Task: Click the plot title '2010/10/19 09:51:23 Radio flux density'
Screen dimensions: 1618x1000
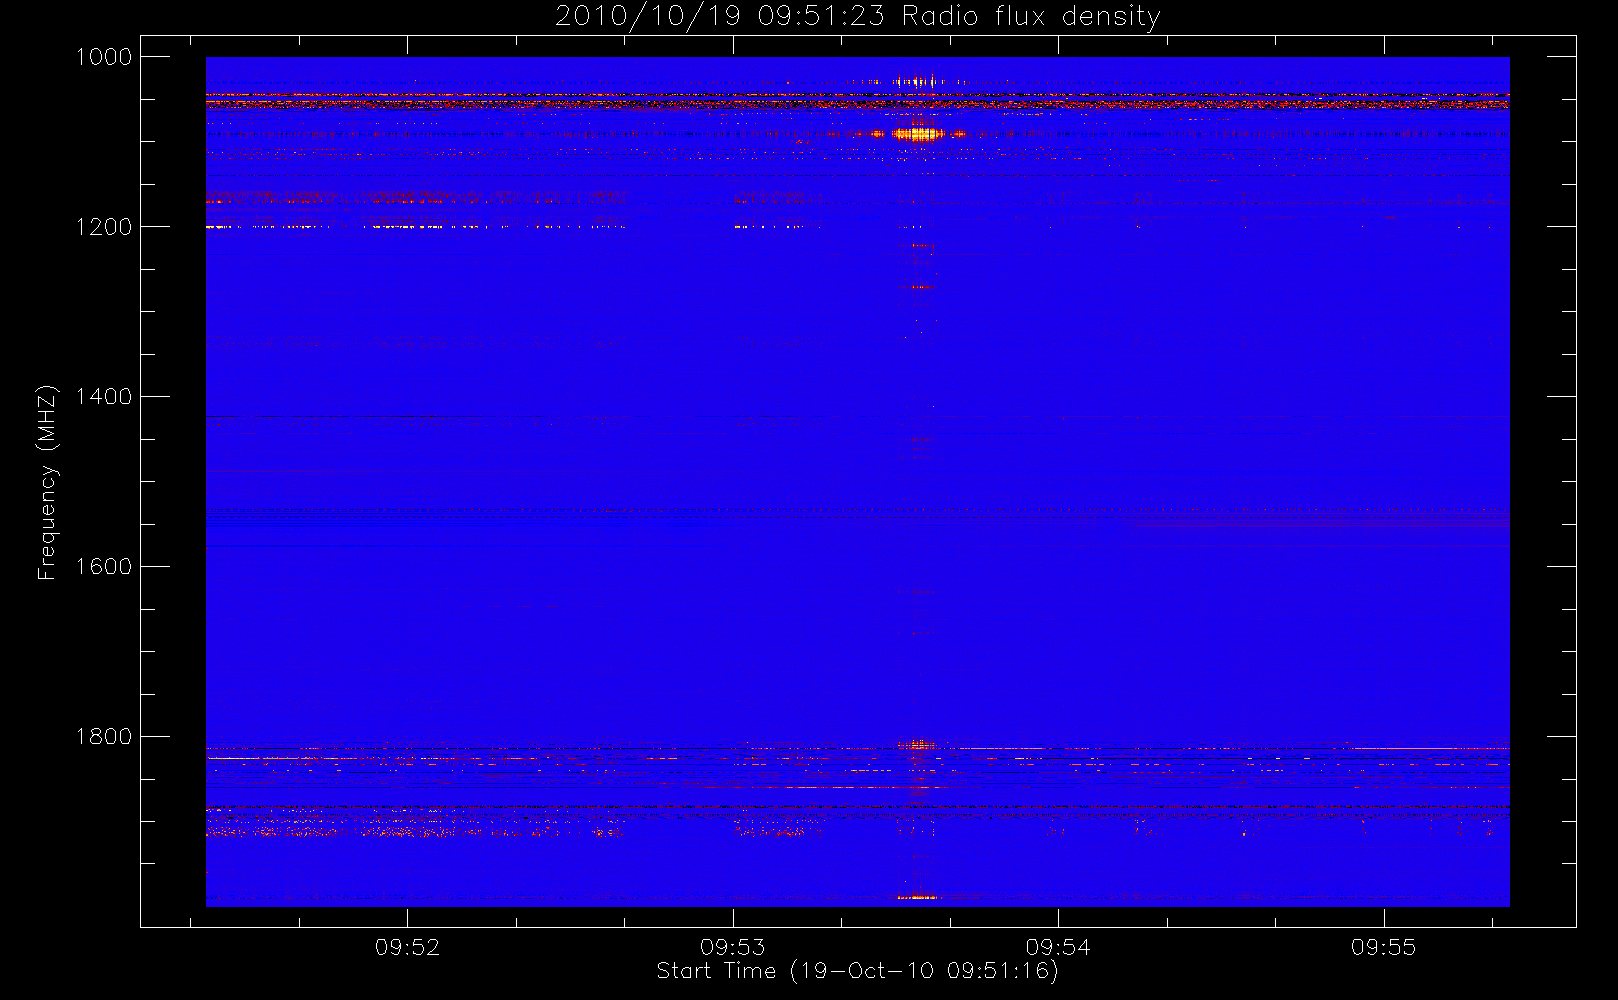Action: pos(858,17)
